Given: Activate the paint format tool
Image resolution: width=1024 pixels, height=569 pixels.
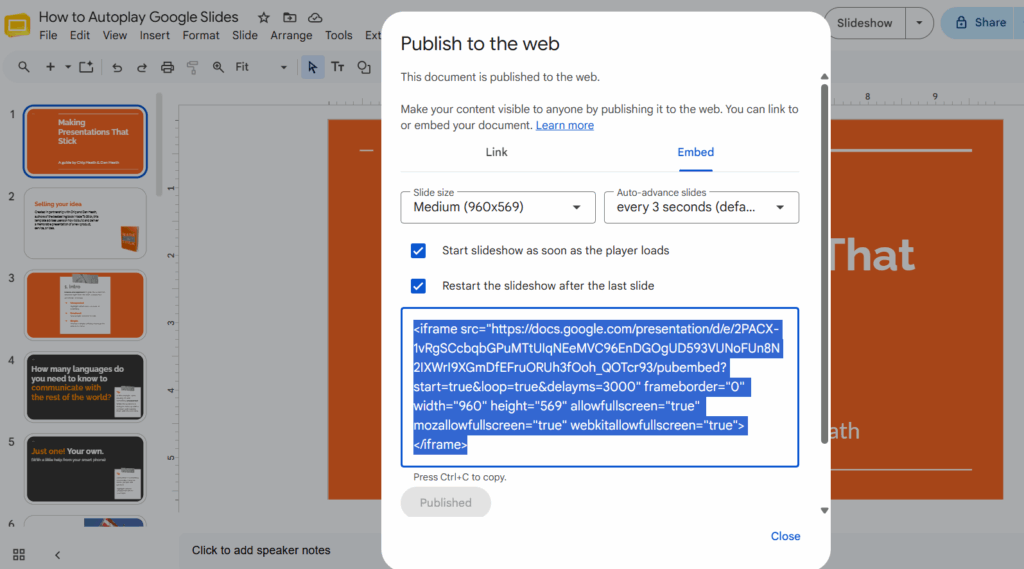Looking at the screenshot, I should (193, 67).
